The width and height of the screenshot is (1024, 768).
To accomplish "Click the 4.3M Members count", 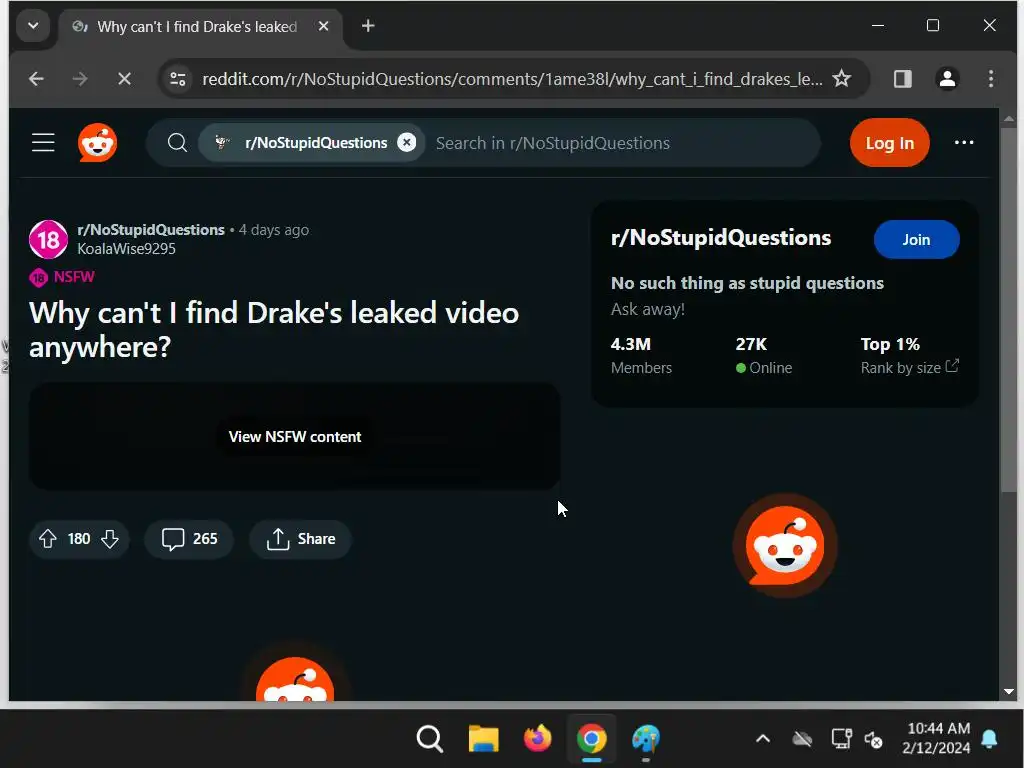I will pos(641,355).
